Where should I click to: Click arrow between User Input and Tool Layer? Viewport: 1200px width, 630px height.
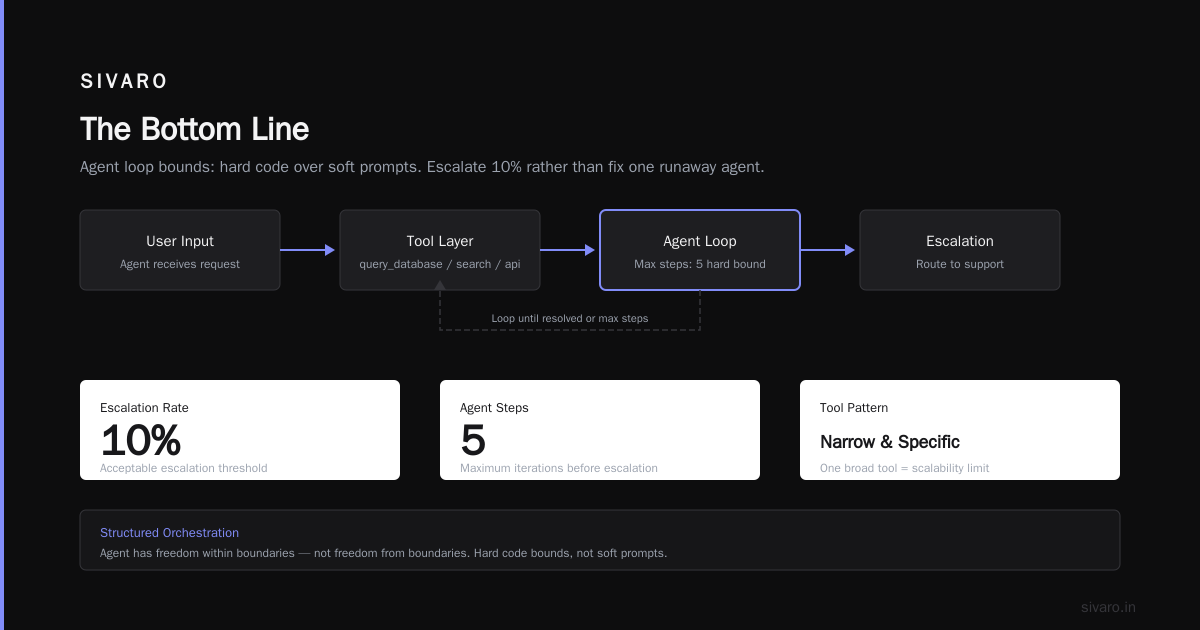click(308, 250)
